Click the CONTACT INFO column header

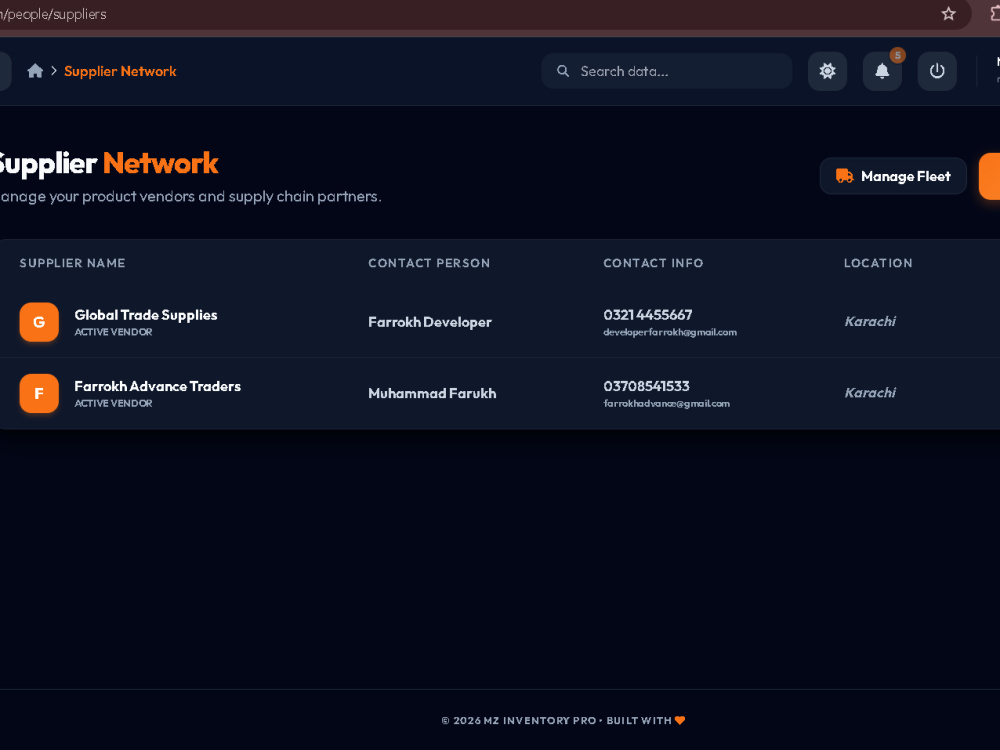point(653,263)
